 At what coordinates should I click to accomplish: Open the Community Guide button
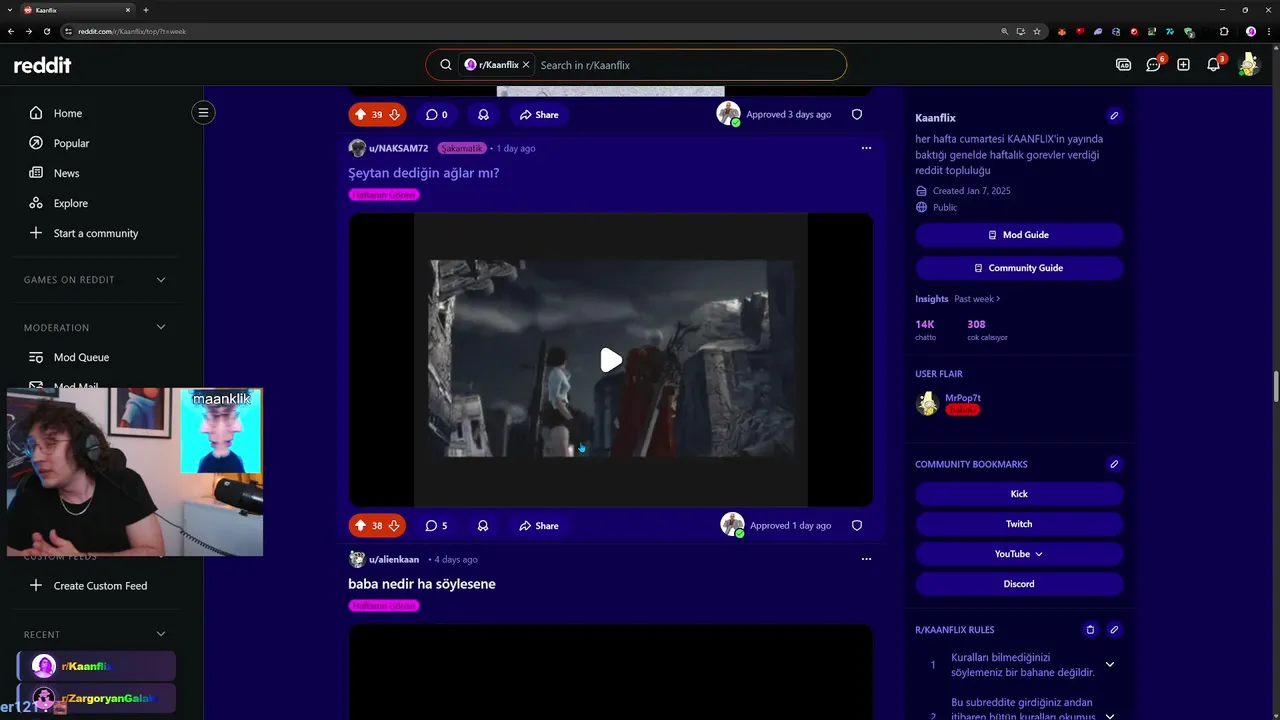click(x=1019, y=268)
